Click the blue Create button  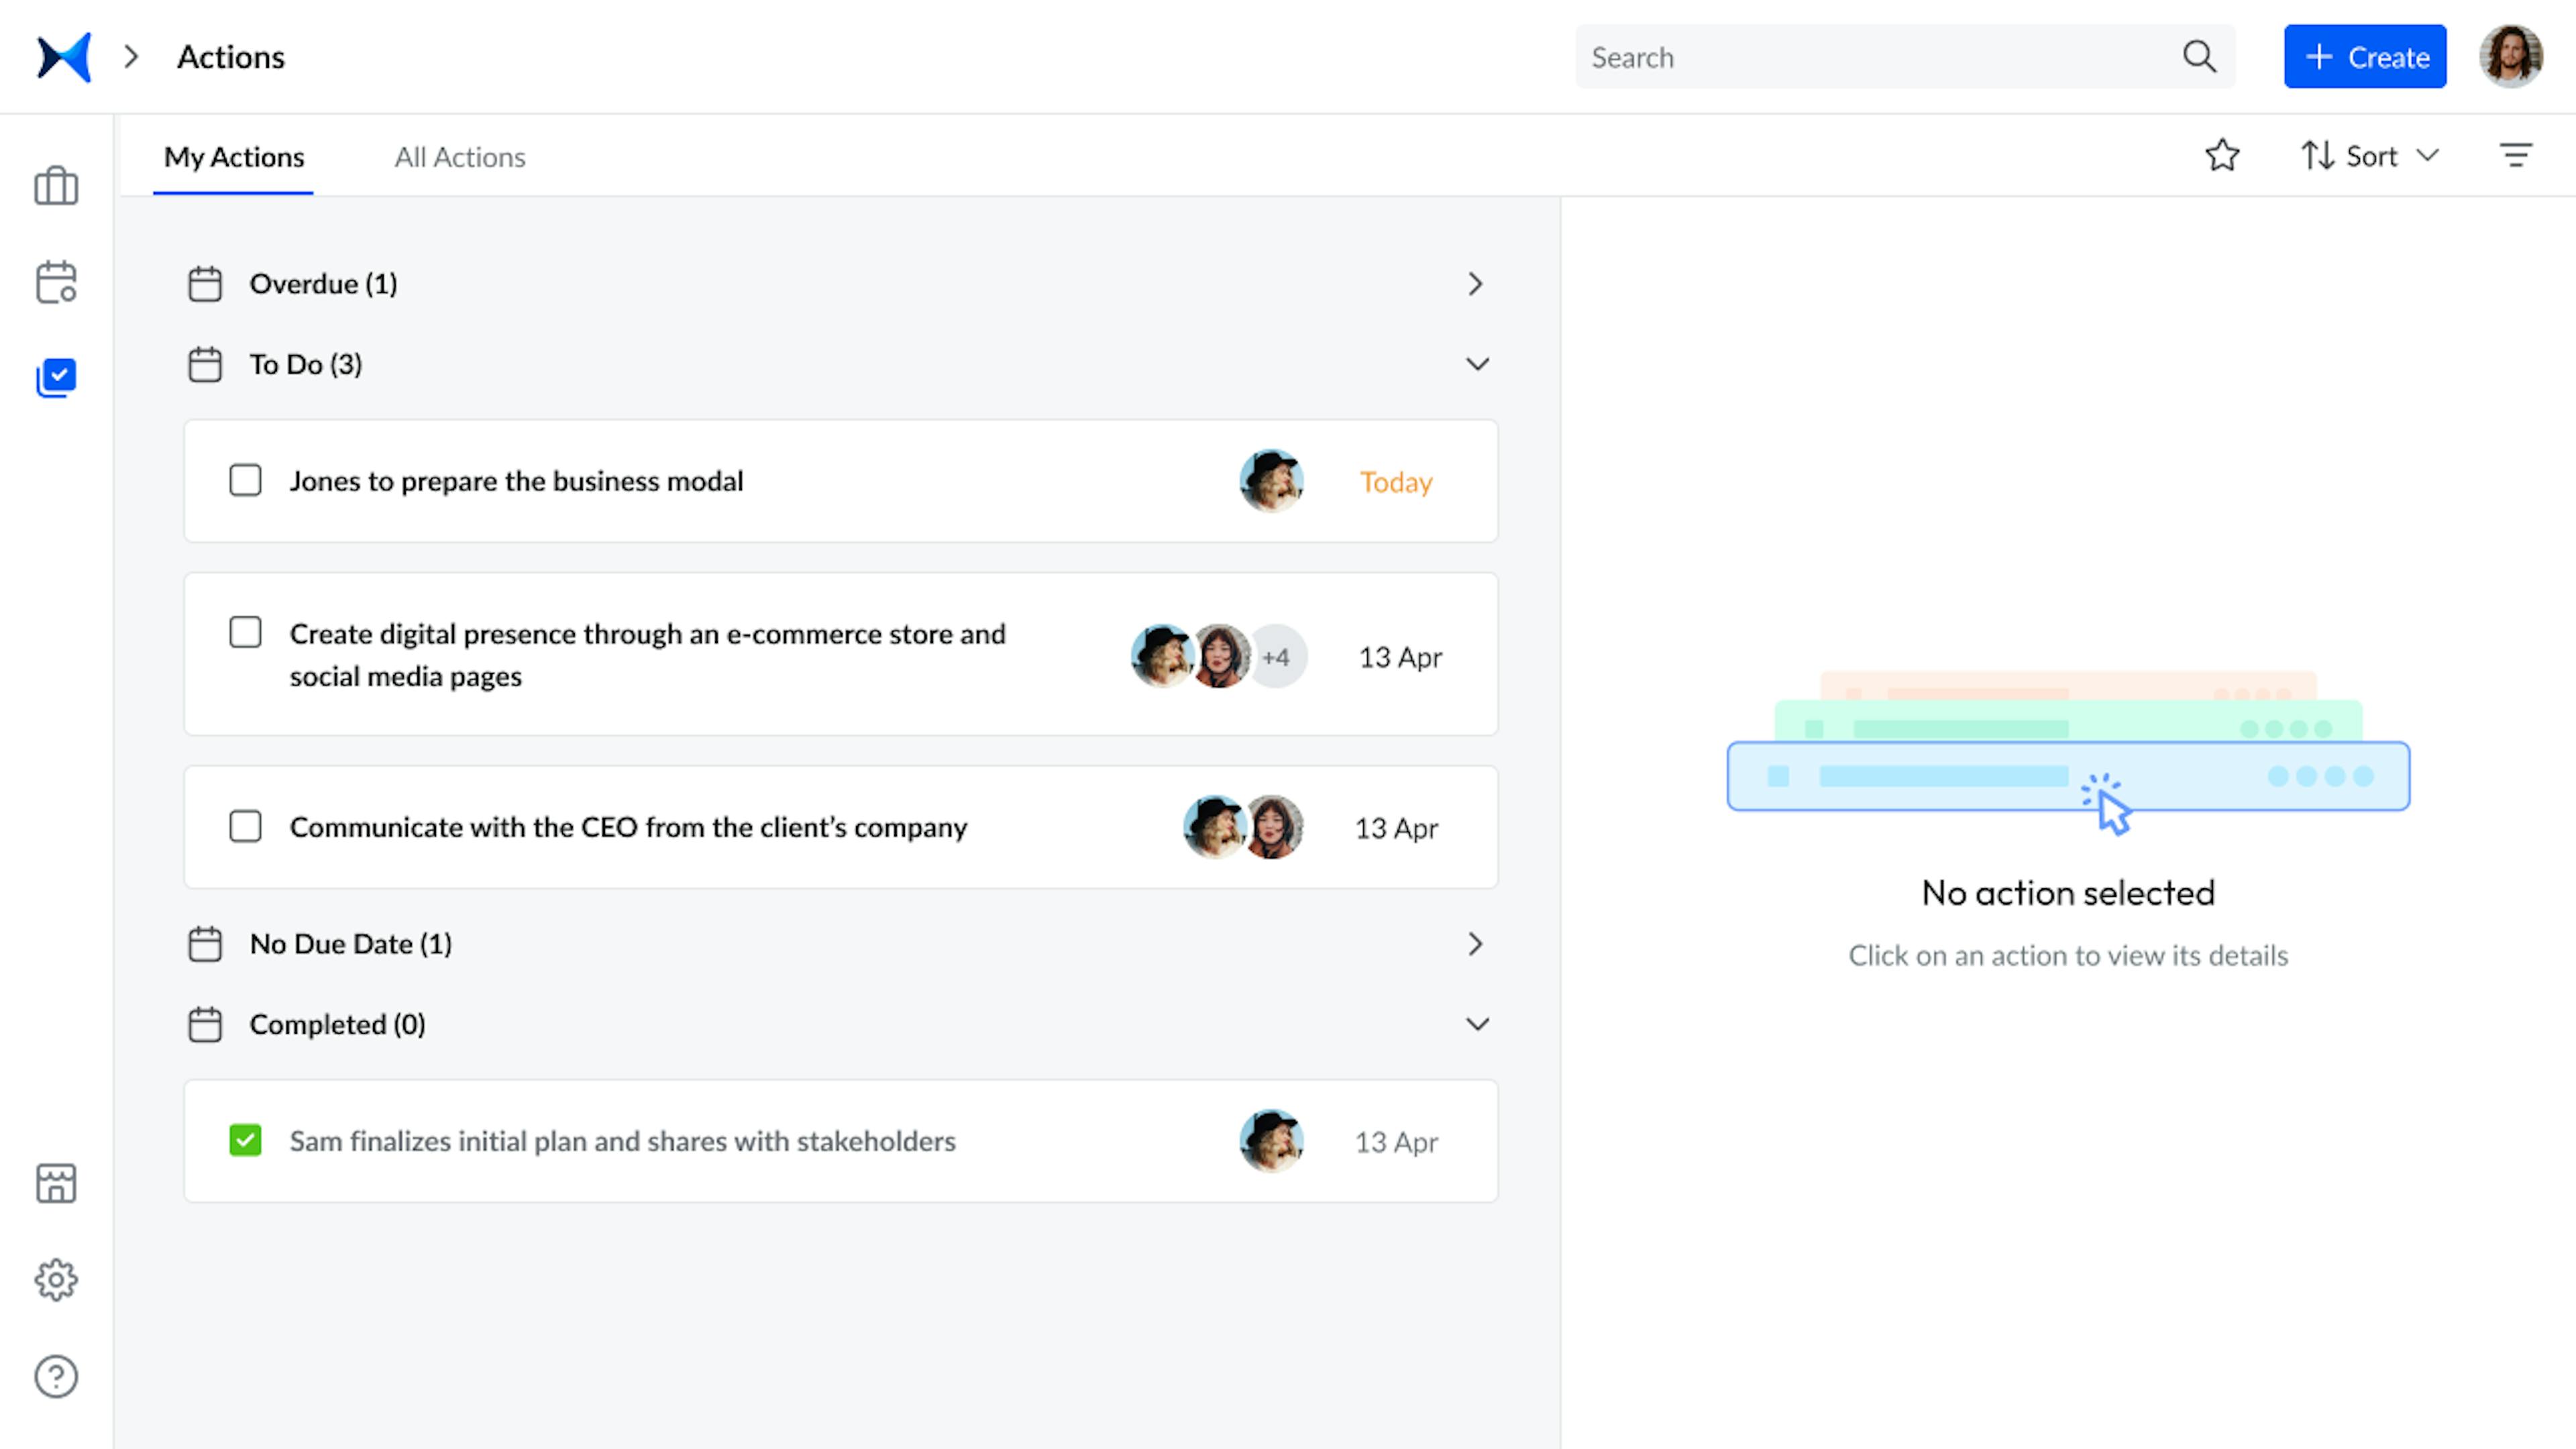point(2367,55)
